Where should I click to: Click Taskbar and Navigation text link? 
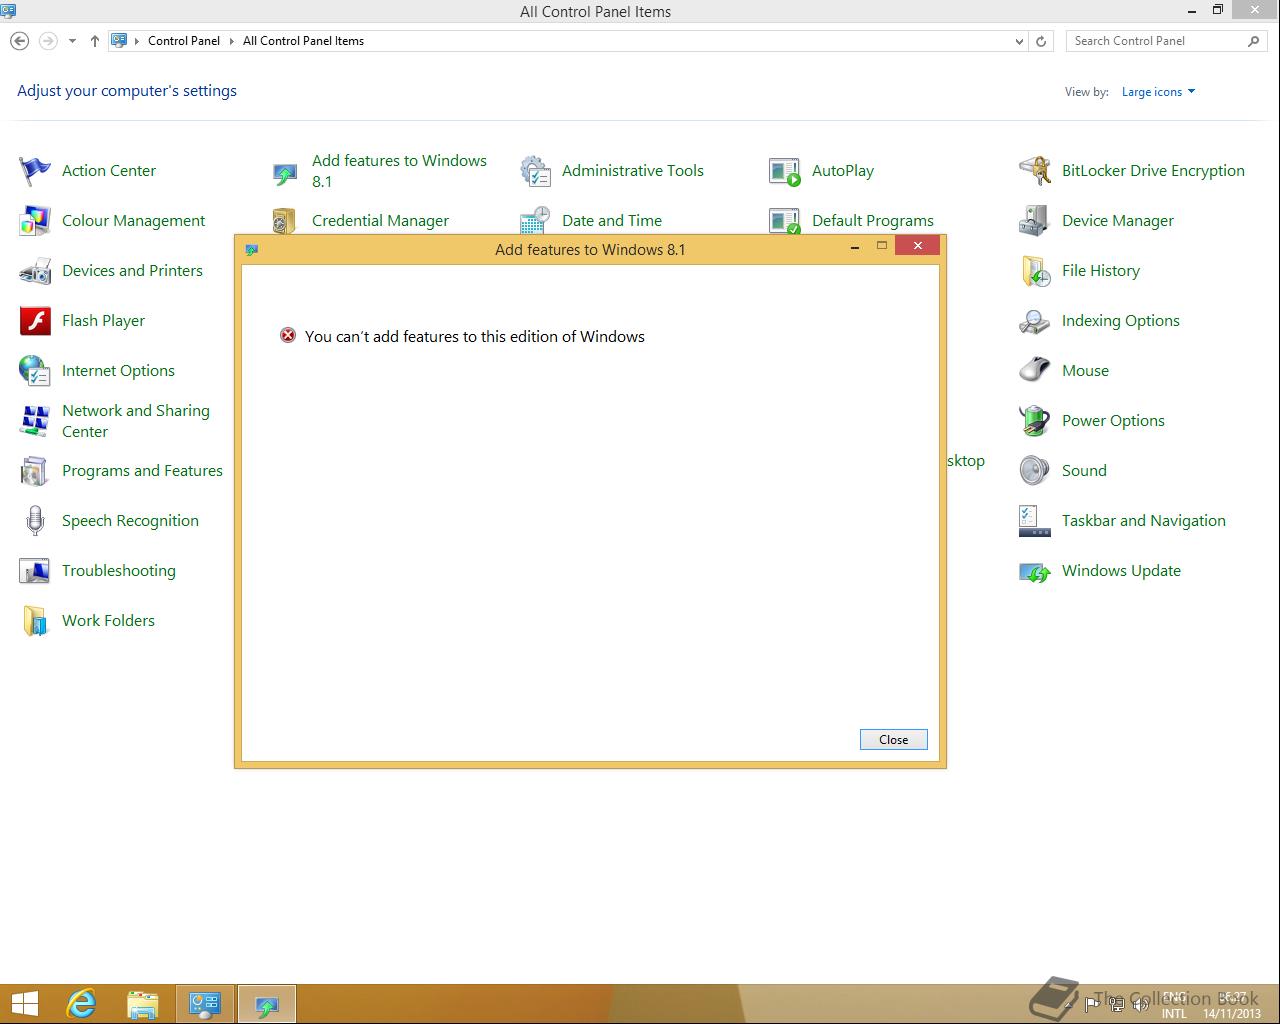1143,521
